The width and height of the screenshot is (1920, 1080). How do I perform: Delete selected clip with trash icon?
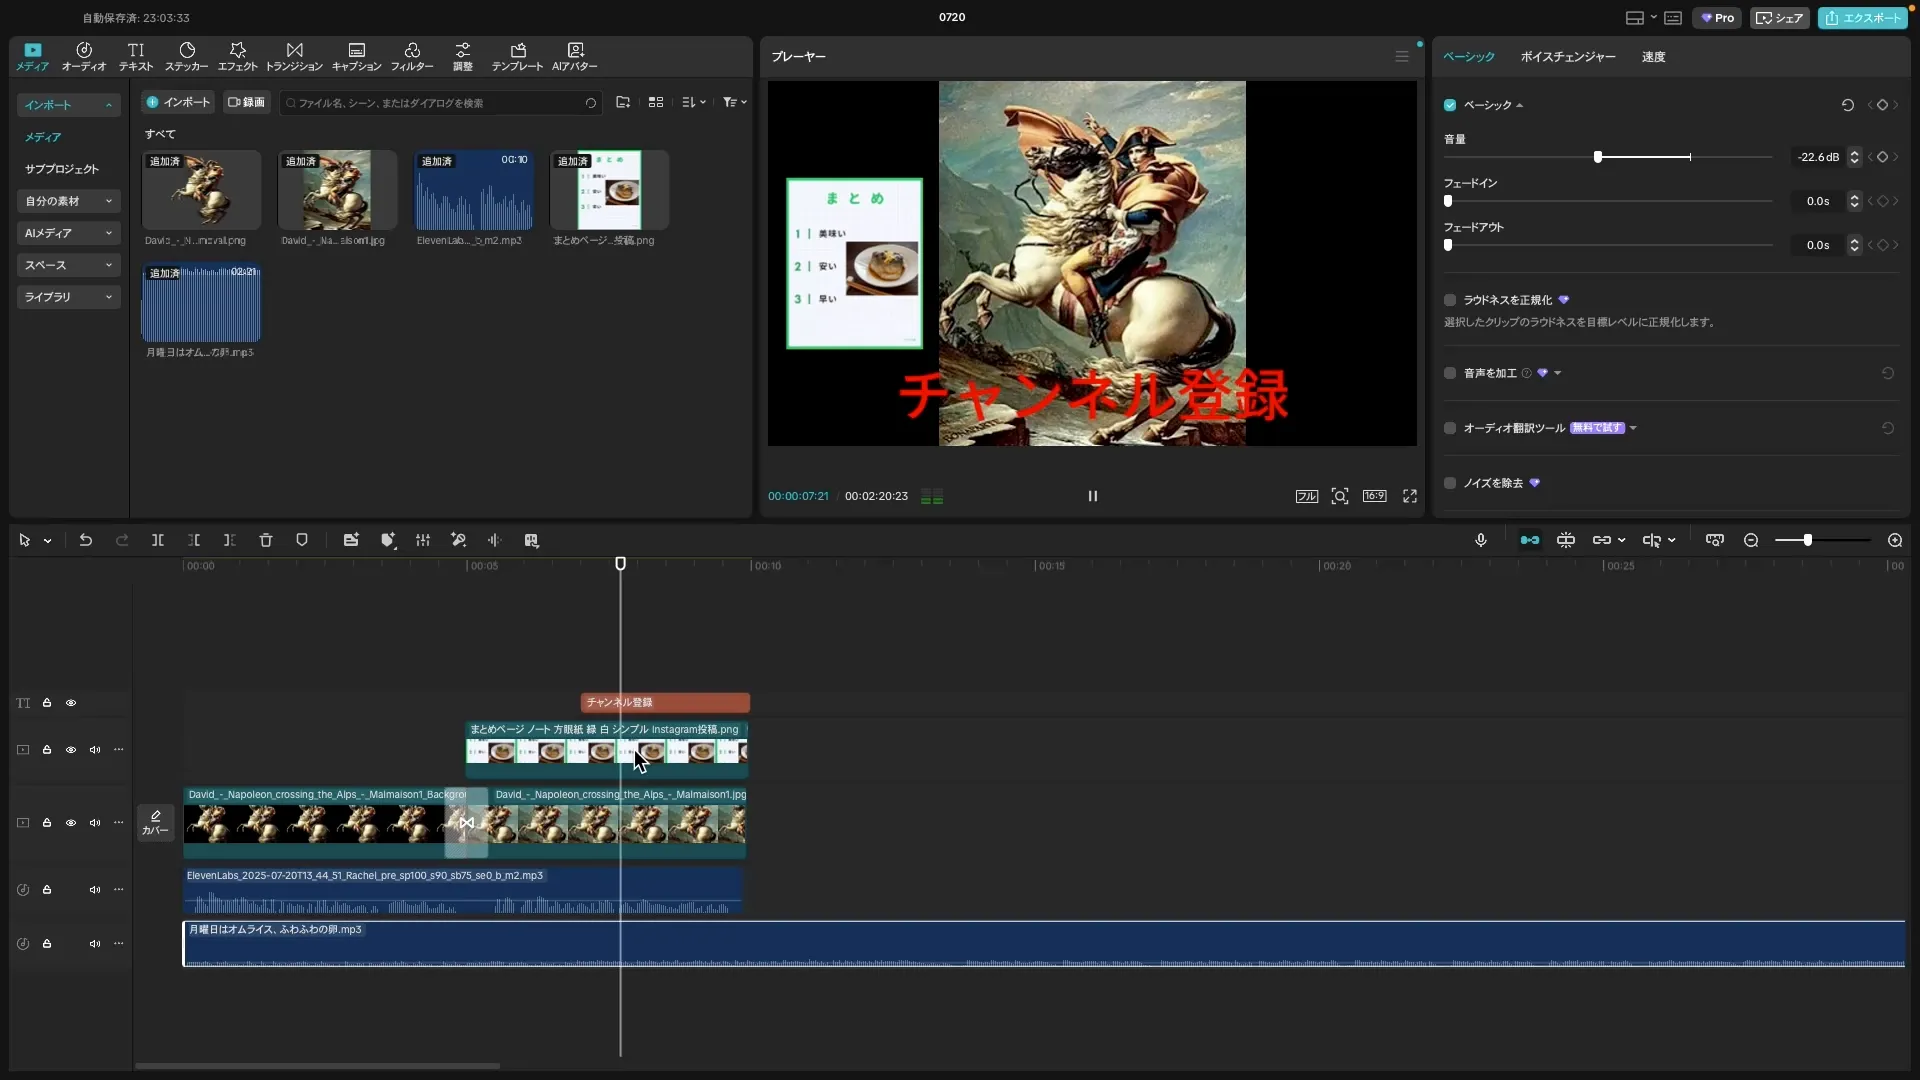point(266,540)
